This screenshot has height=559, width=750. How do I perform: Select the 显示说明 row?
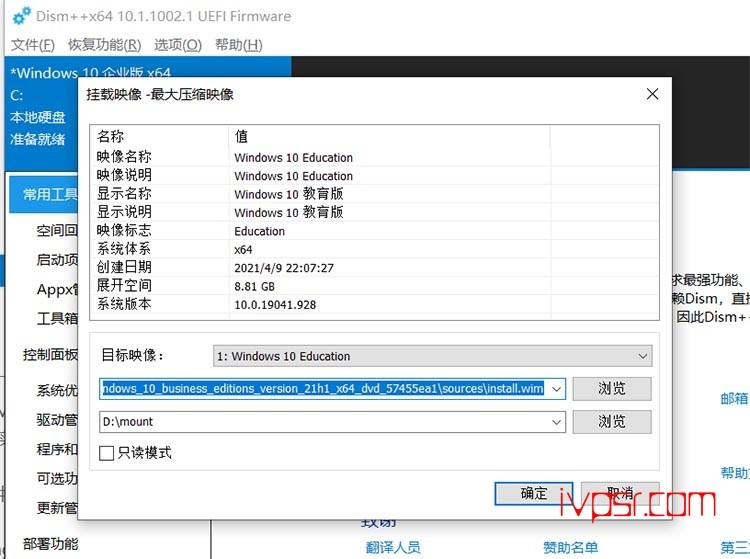pyautogui.click(x=374, y=212)
